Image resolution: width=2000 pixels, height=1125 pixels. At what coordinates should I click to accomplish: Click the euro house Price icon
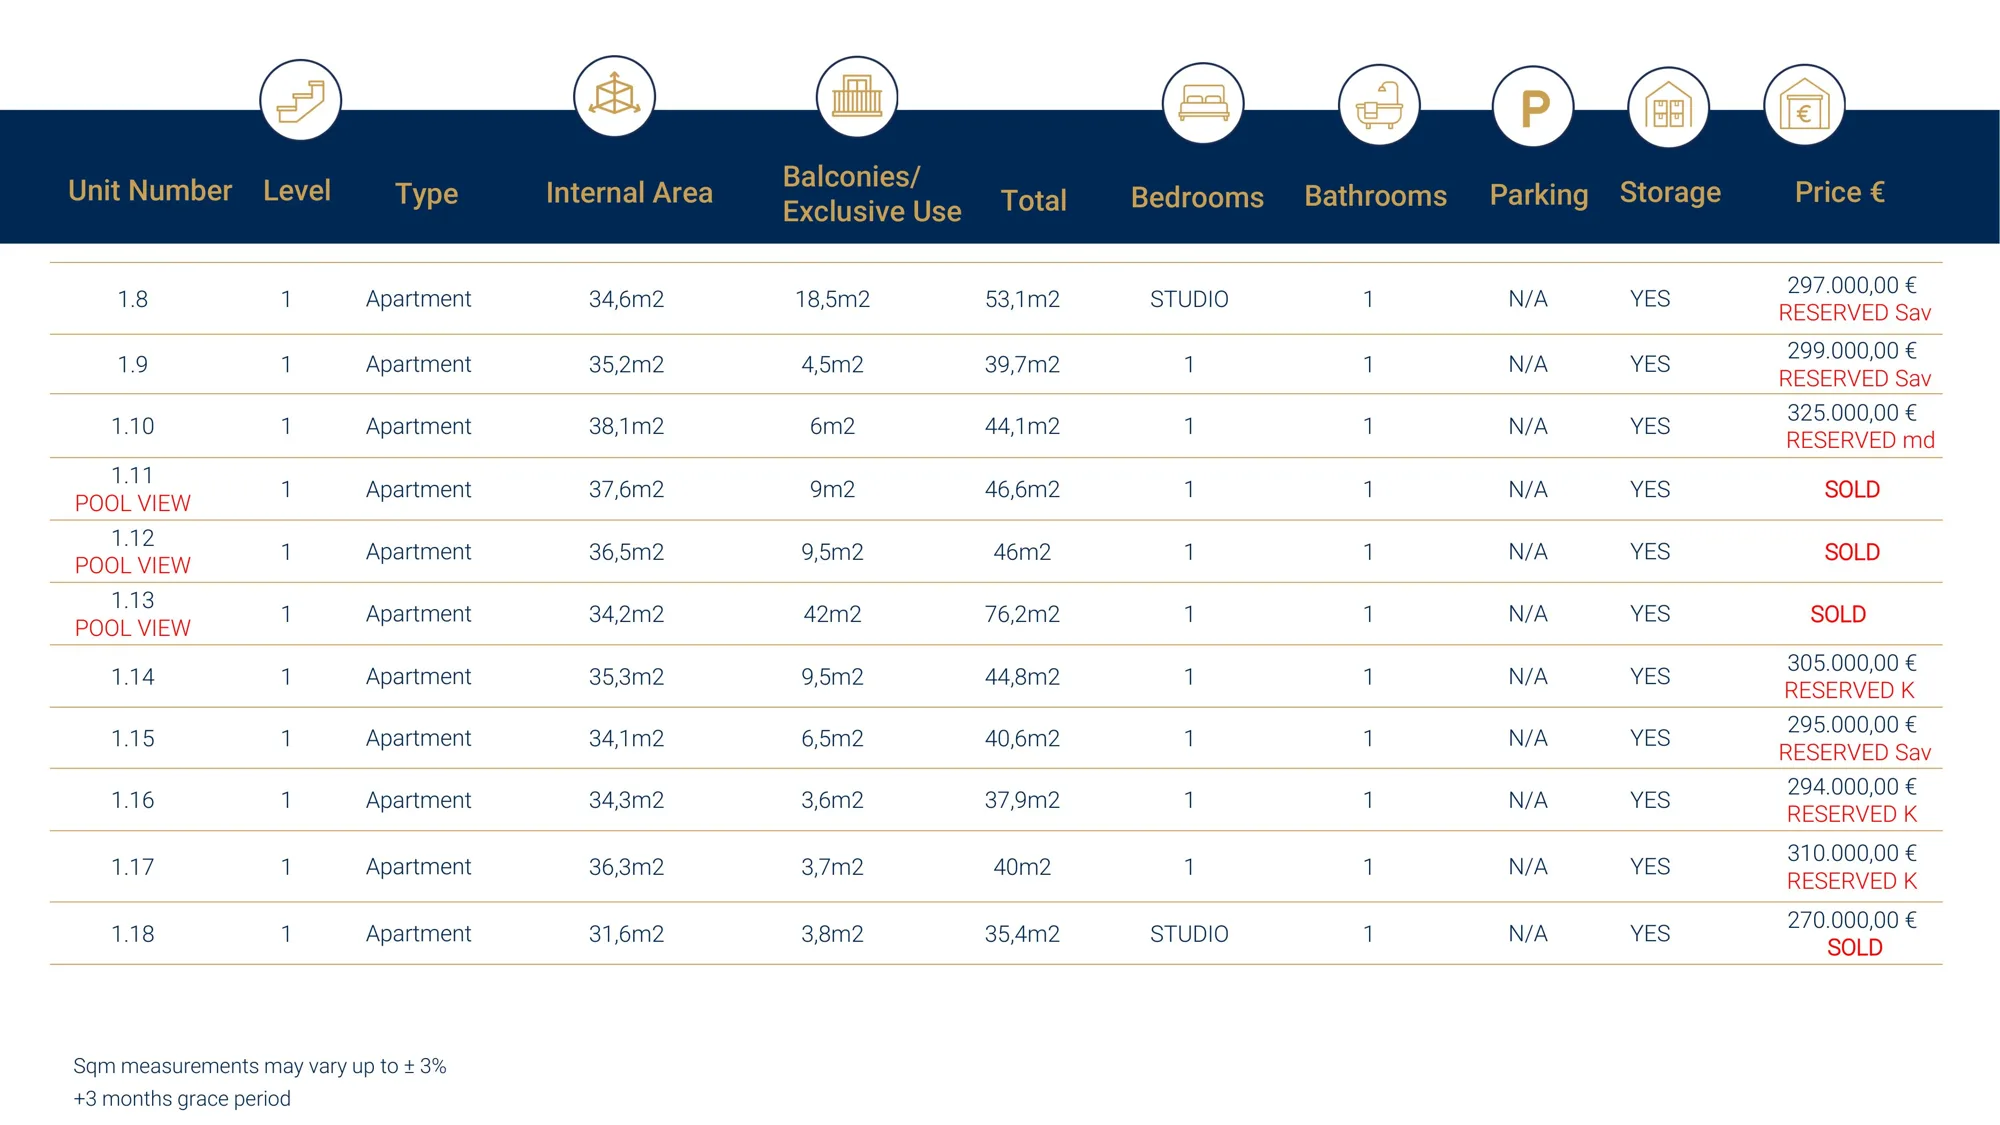pyautogui.click(x=1804, y=105)
